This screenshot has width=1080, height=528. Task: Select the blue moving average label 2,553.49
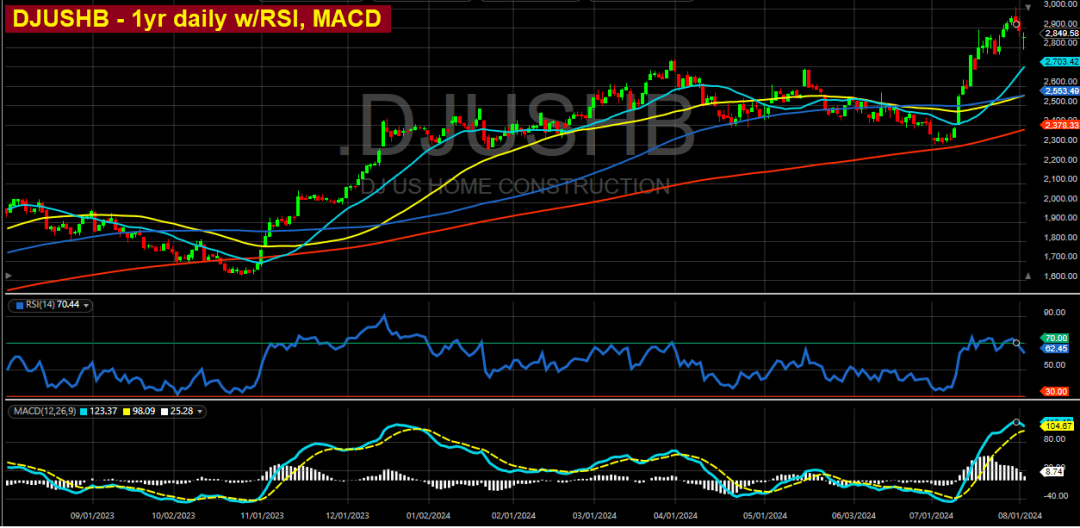pyautogui.click(x=1059, y=91)
